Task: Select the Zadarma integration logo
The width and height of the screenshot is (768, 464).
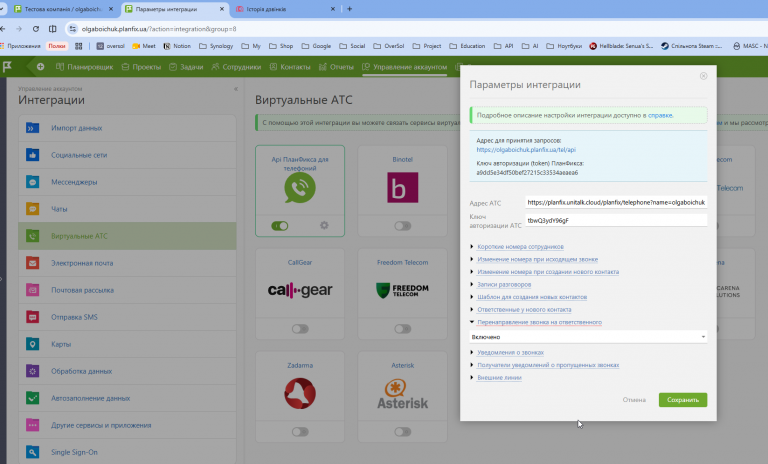Action: [x=300, y=393]
